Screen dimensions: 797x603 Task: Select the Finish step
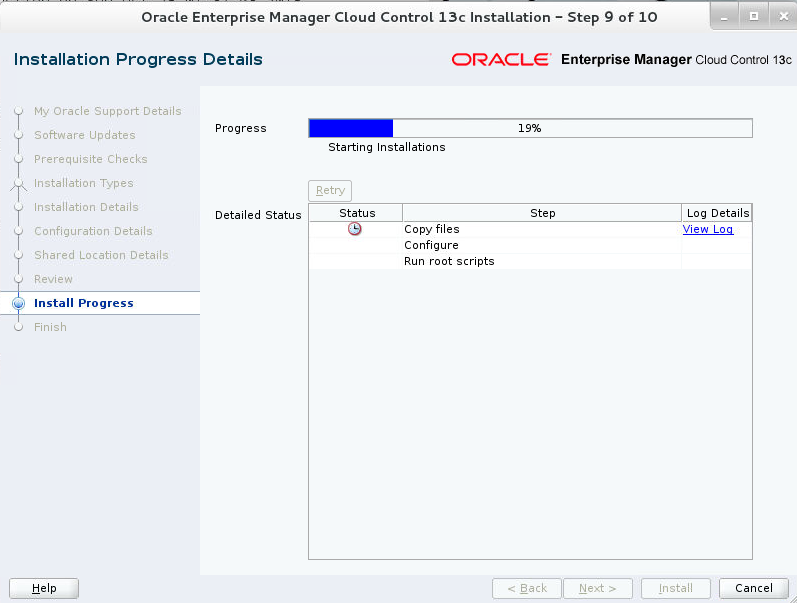click(50, 327)
